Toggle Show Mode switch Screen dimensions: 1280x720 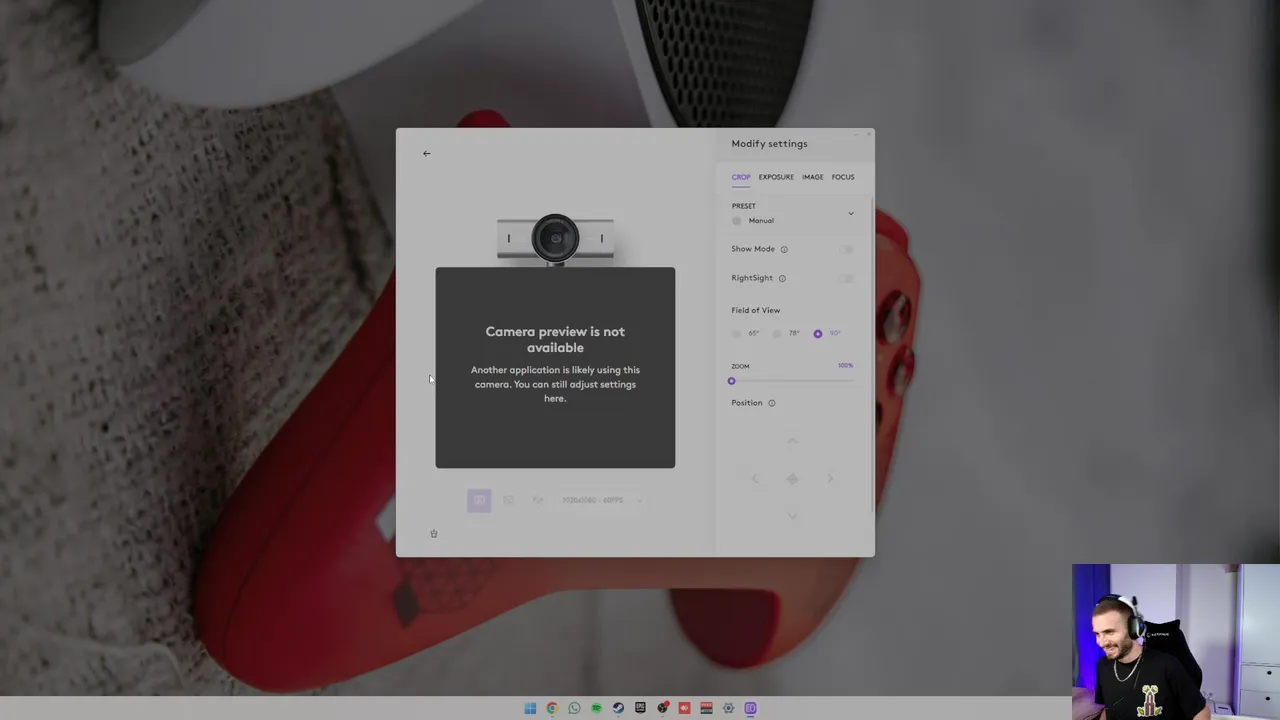(846, 249)
